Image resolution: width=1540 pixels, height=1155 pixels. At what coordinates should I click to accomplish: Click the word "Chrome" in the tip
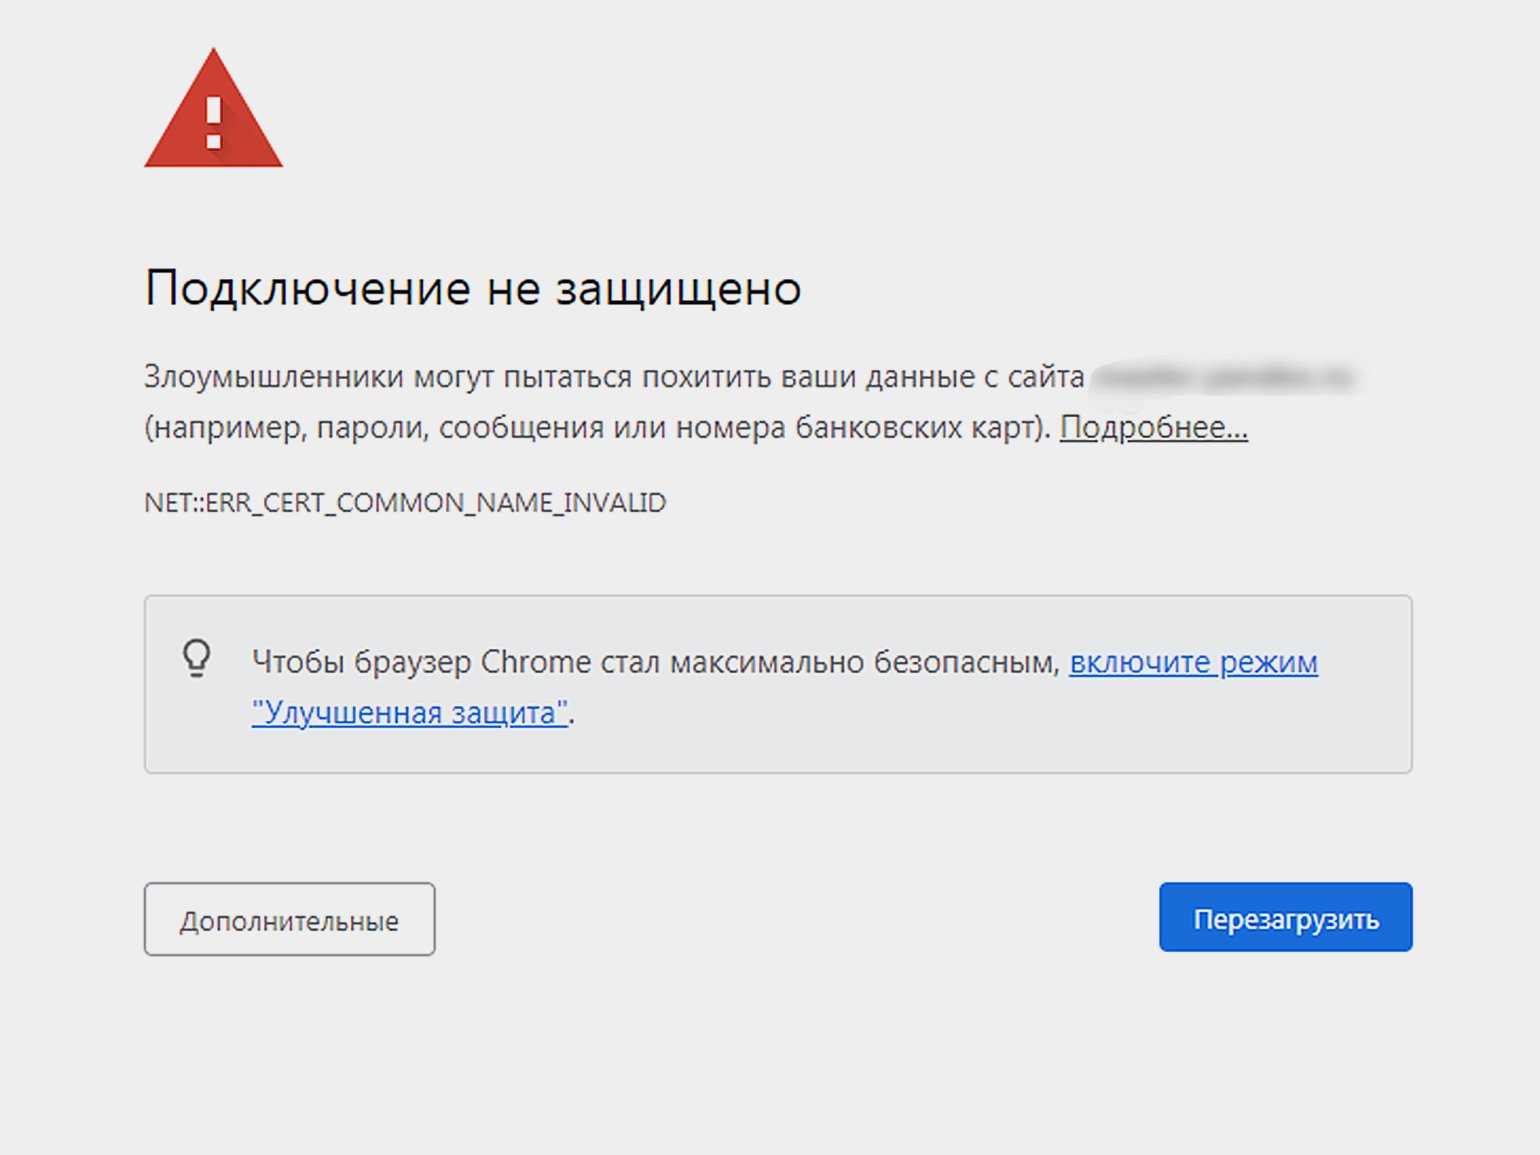[x=535, y=662]
